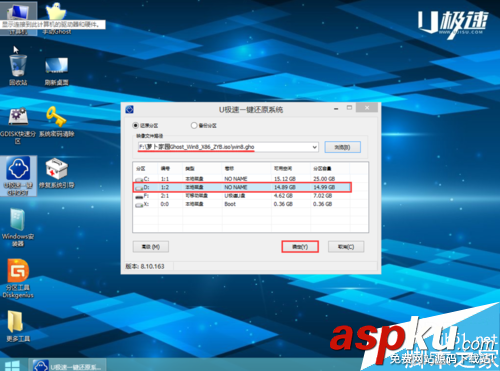
Task: Select the backup partition radio button
Action: point(194,125)
